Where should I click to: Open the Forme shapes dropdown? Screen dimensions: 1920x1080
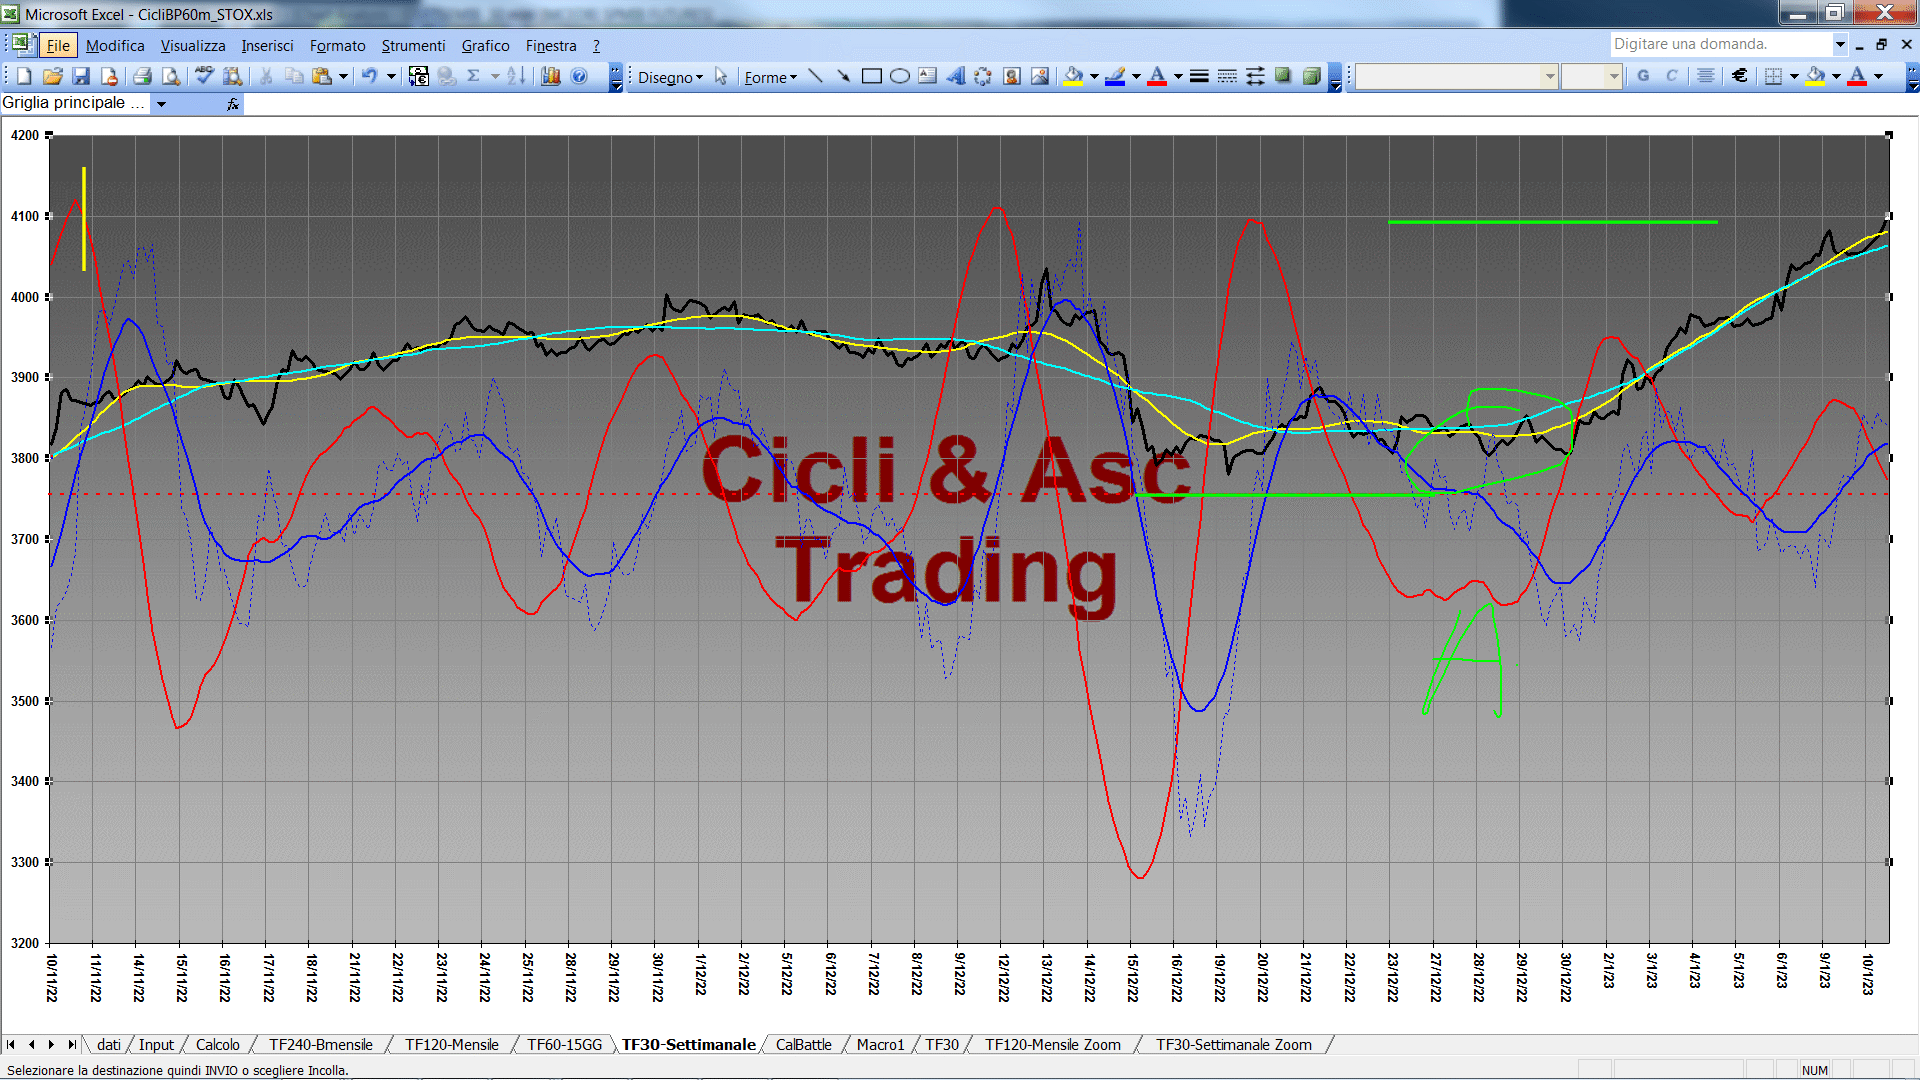pos(770,77)
